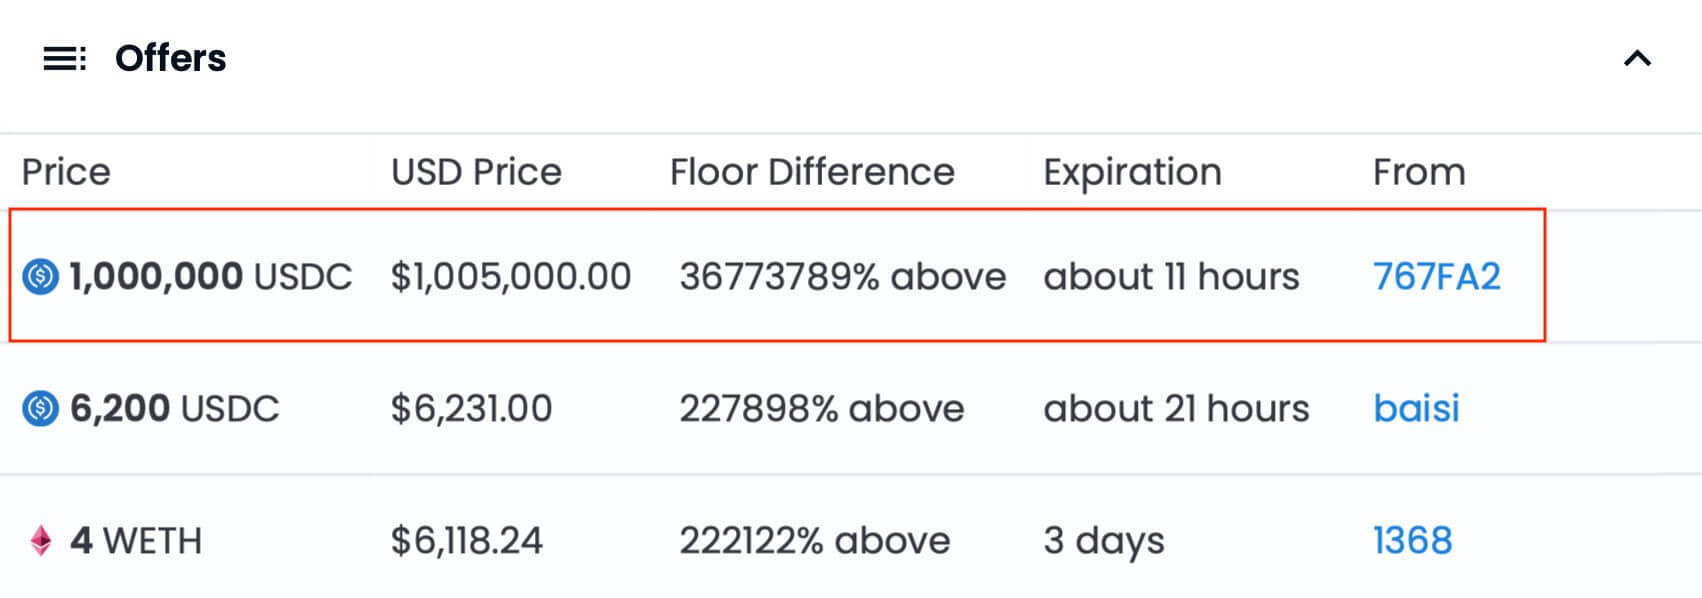Select the USD Price column header
Image resolution: width=1702 pixels, height=598 pixels.
(476, 172)
